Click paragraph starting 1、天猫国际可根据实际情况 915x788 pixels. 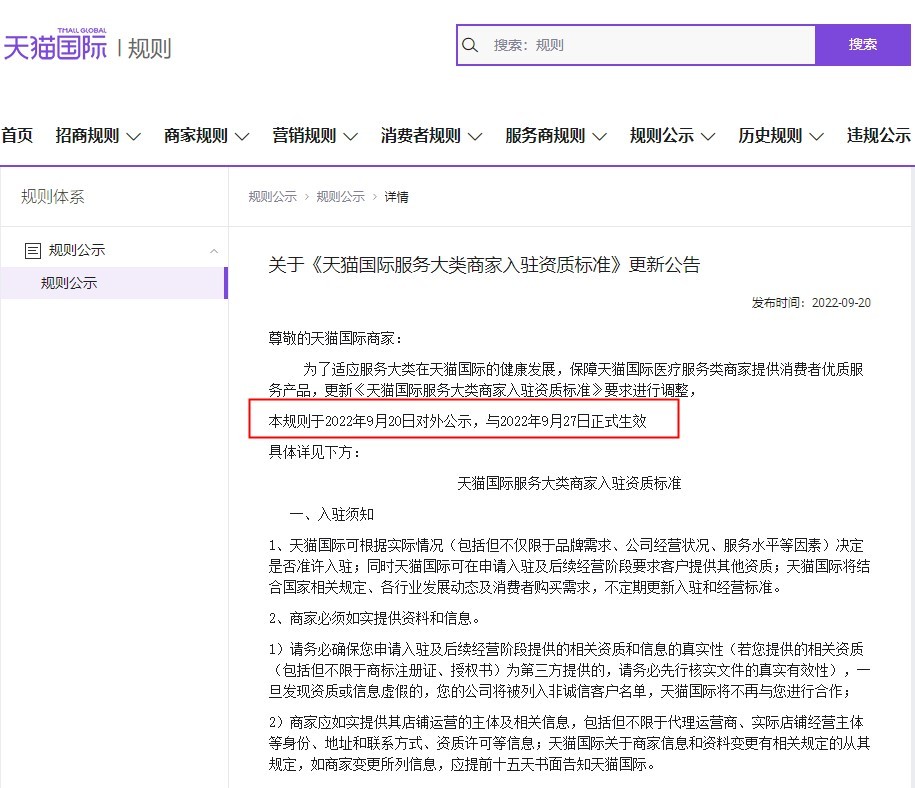569,566
